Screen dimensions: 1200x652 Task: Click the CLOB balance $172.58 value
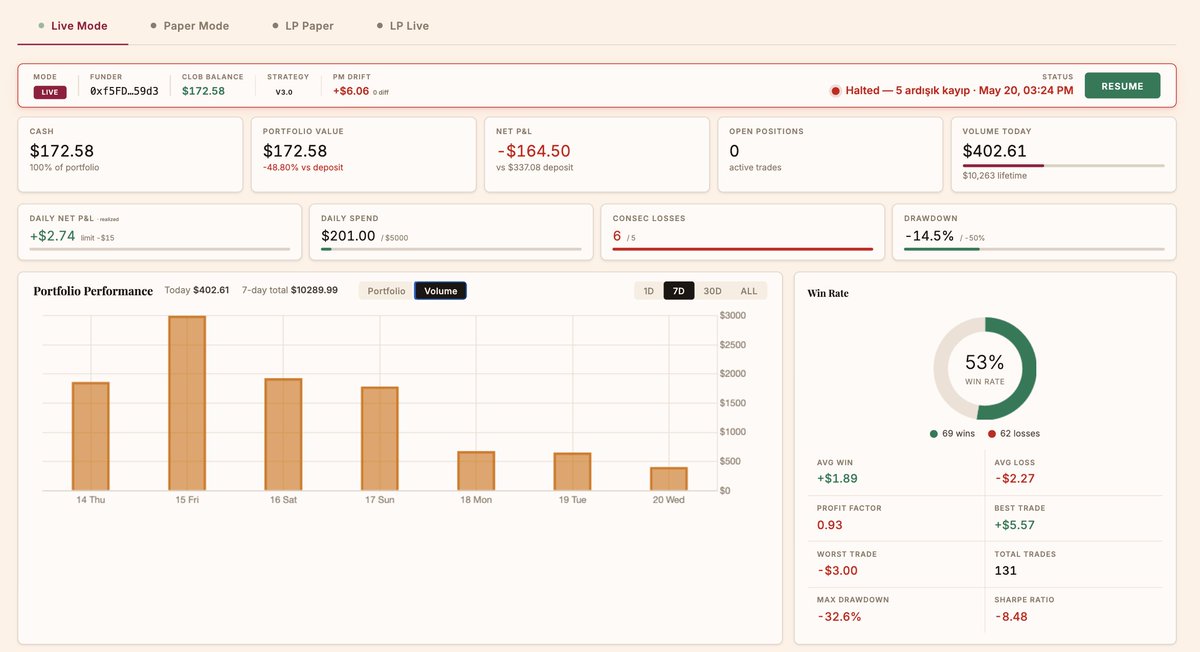tap(203, 91)
